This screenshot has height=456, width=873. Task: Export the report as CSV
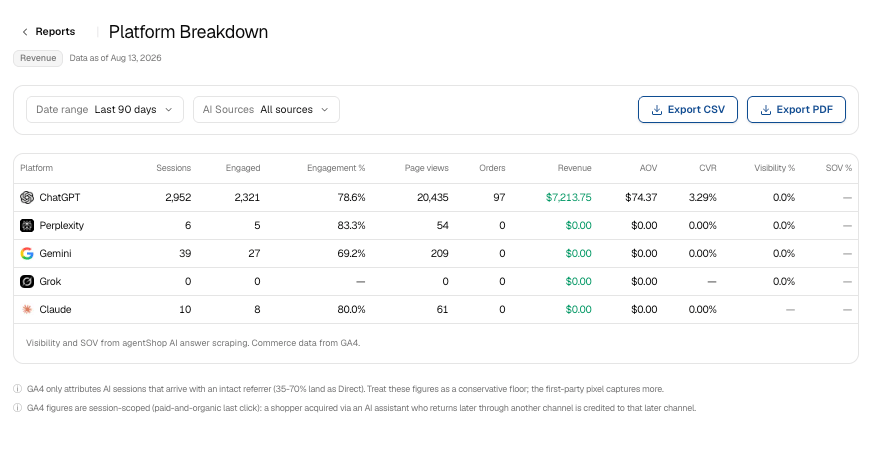pos(688,110)
